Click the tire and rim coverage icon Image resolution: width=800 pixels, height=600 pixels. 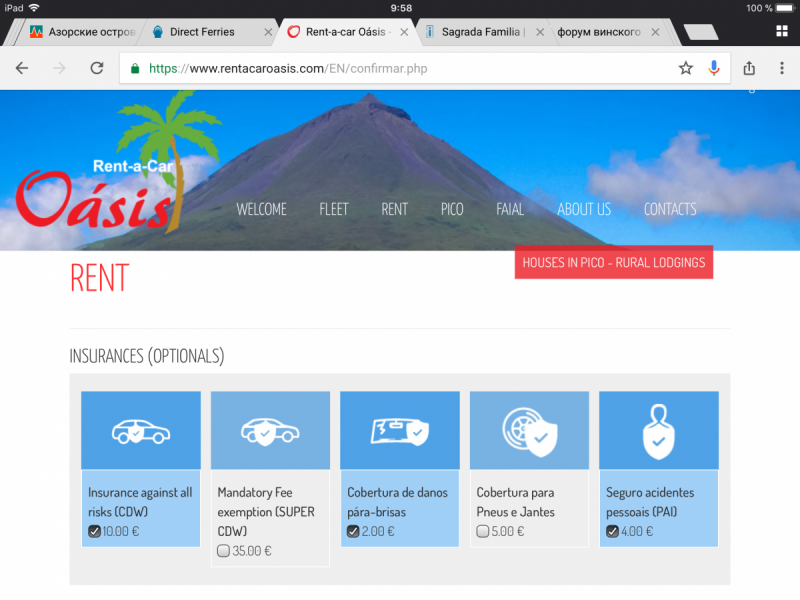pyautogui.click(x=529, y=430)
